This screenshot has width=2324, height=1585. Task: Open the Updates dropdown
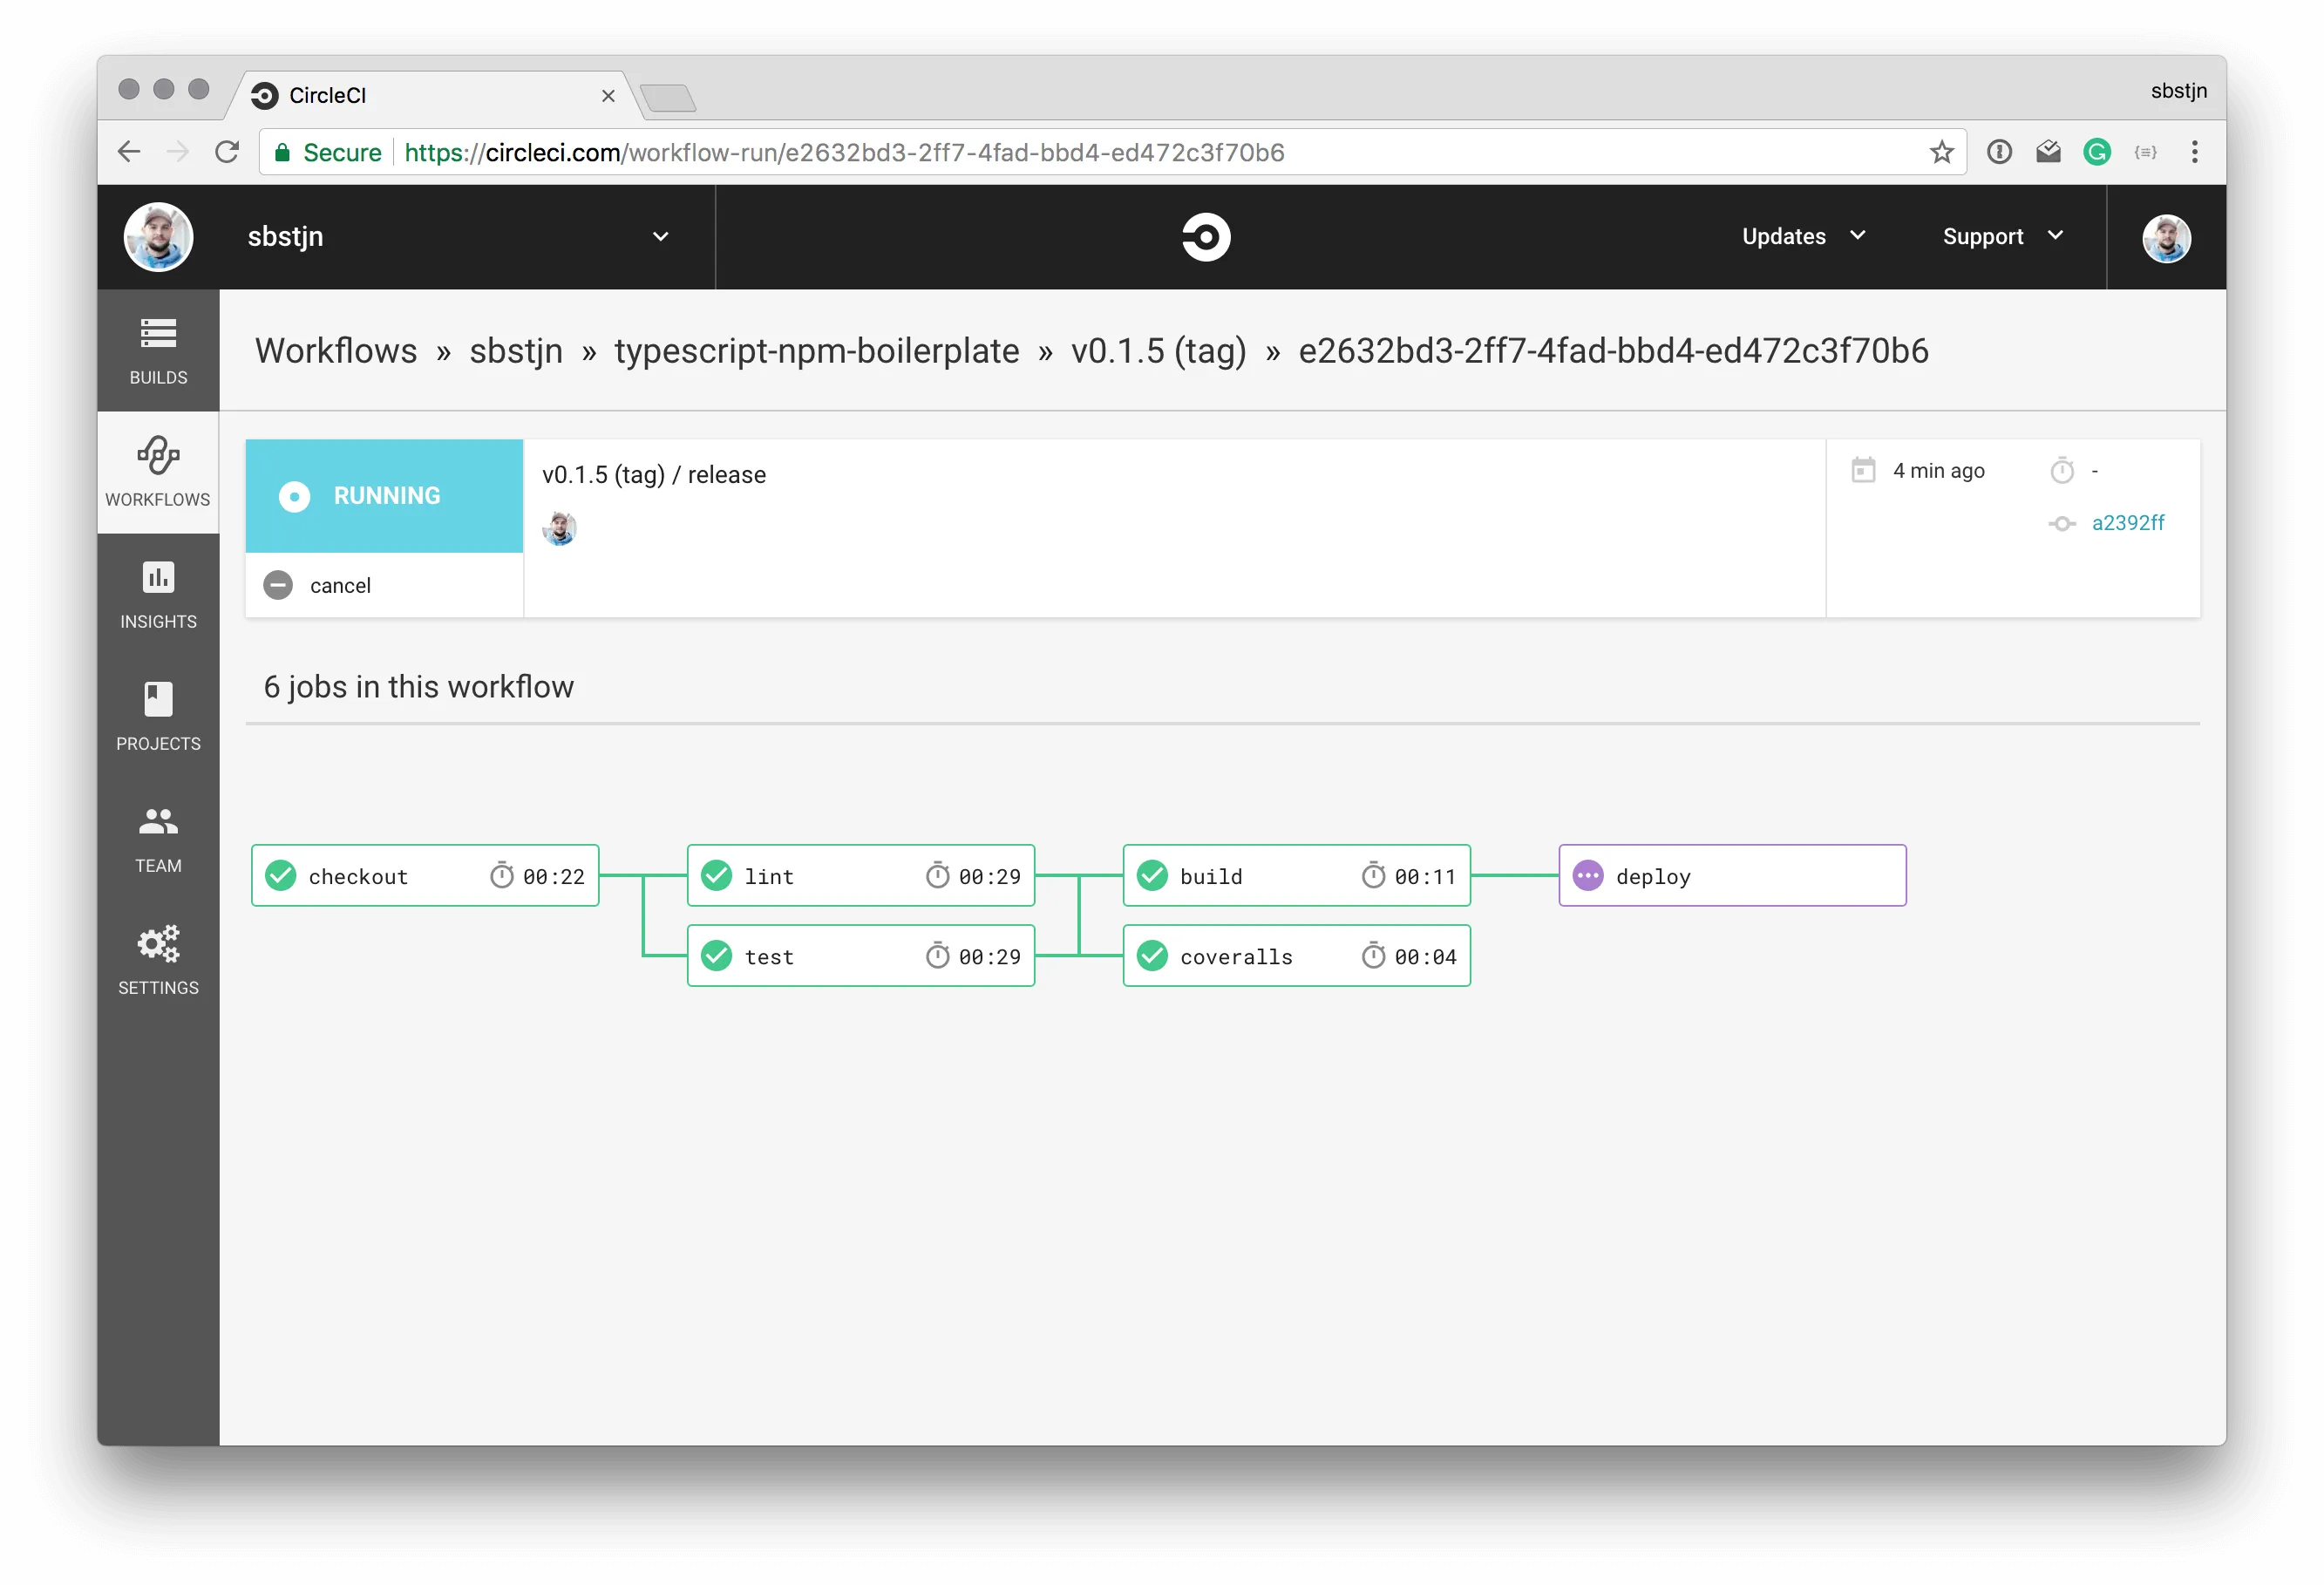click(x=1800, y=237)
